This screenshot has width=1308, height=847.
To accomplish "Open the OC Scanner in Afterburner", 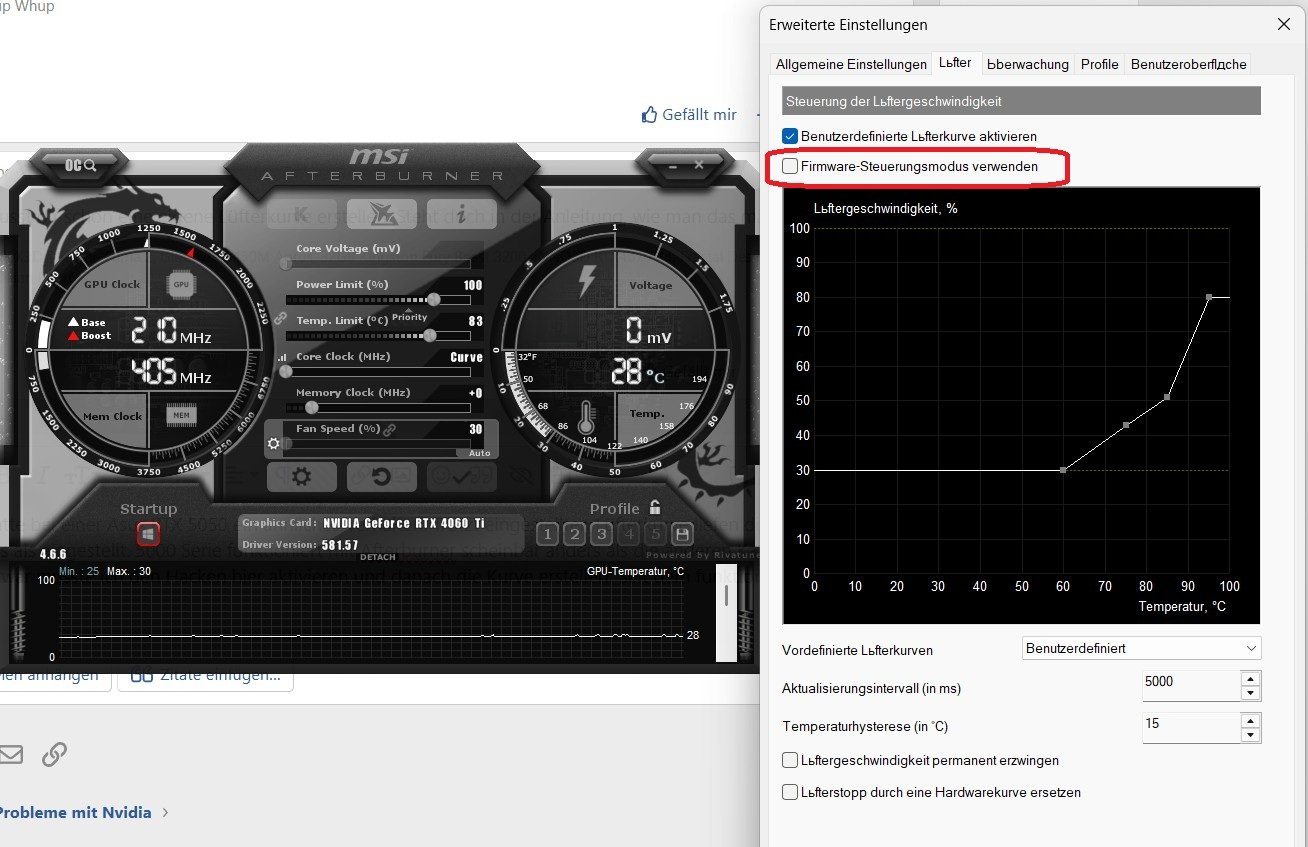I will click(x=81, y=165).
